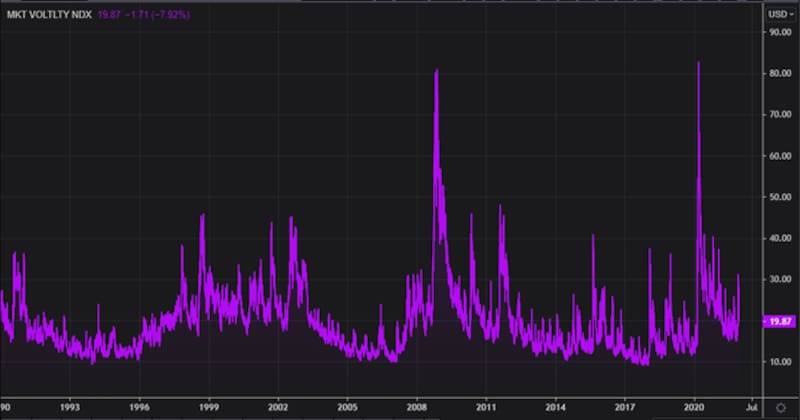The image size is (800, 420).
Task: Select 1993 on the time axis
Action: point(69,407)
